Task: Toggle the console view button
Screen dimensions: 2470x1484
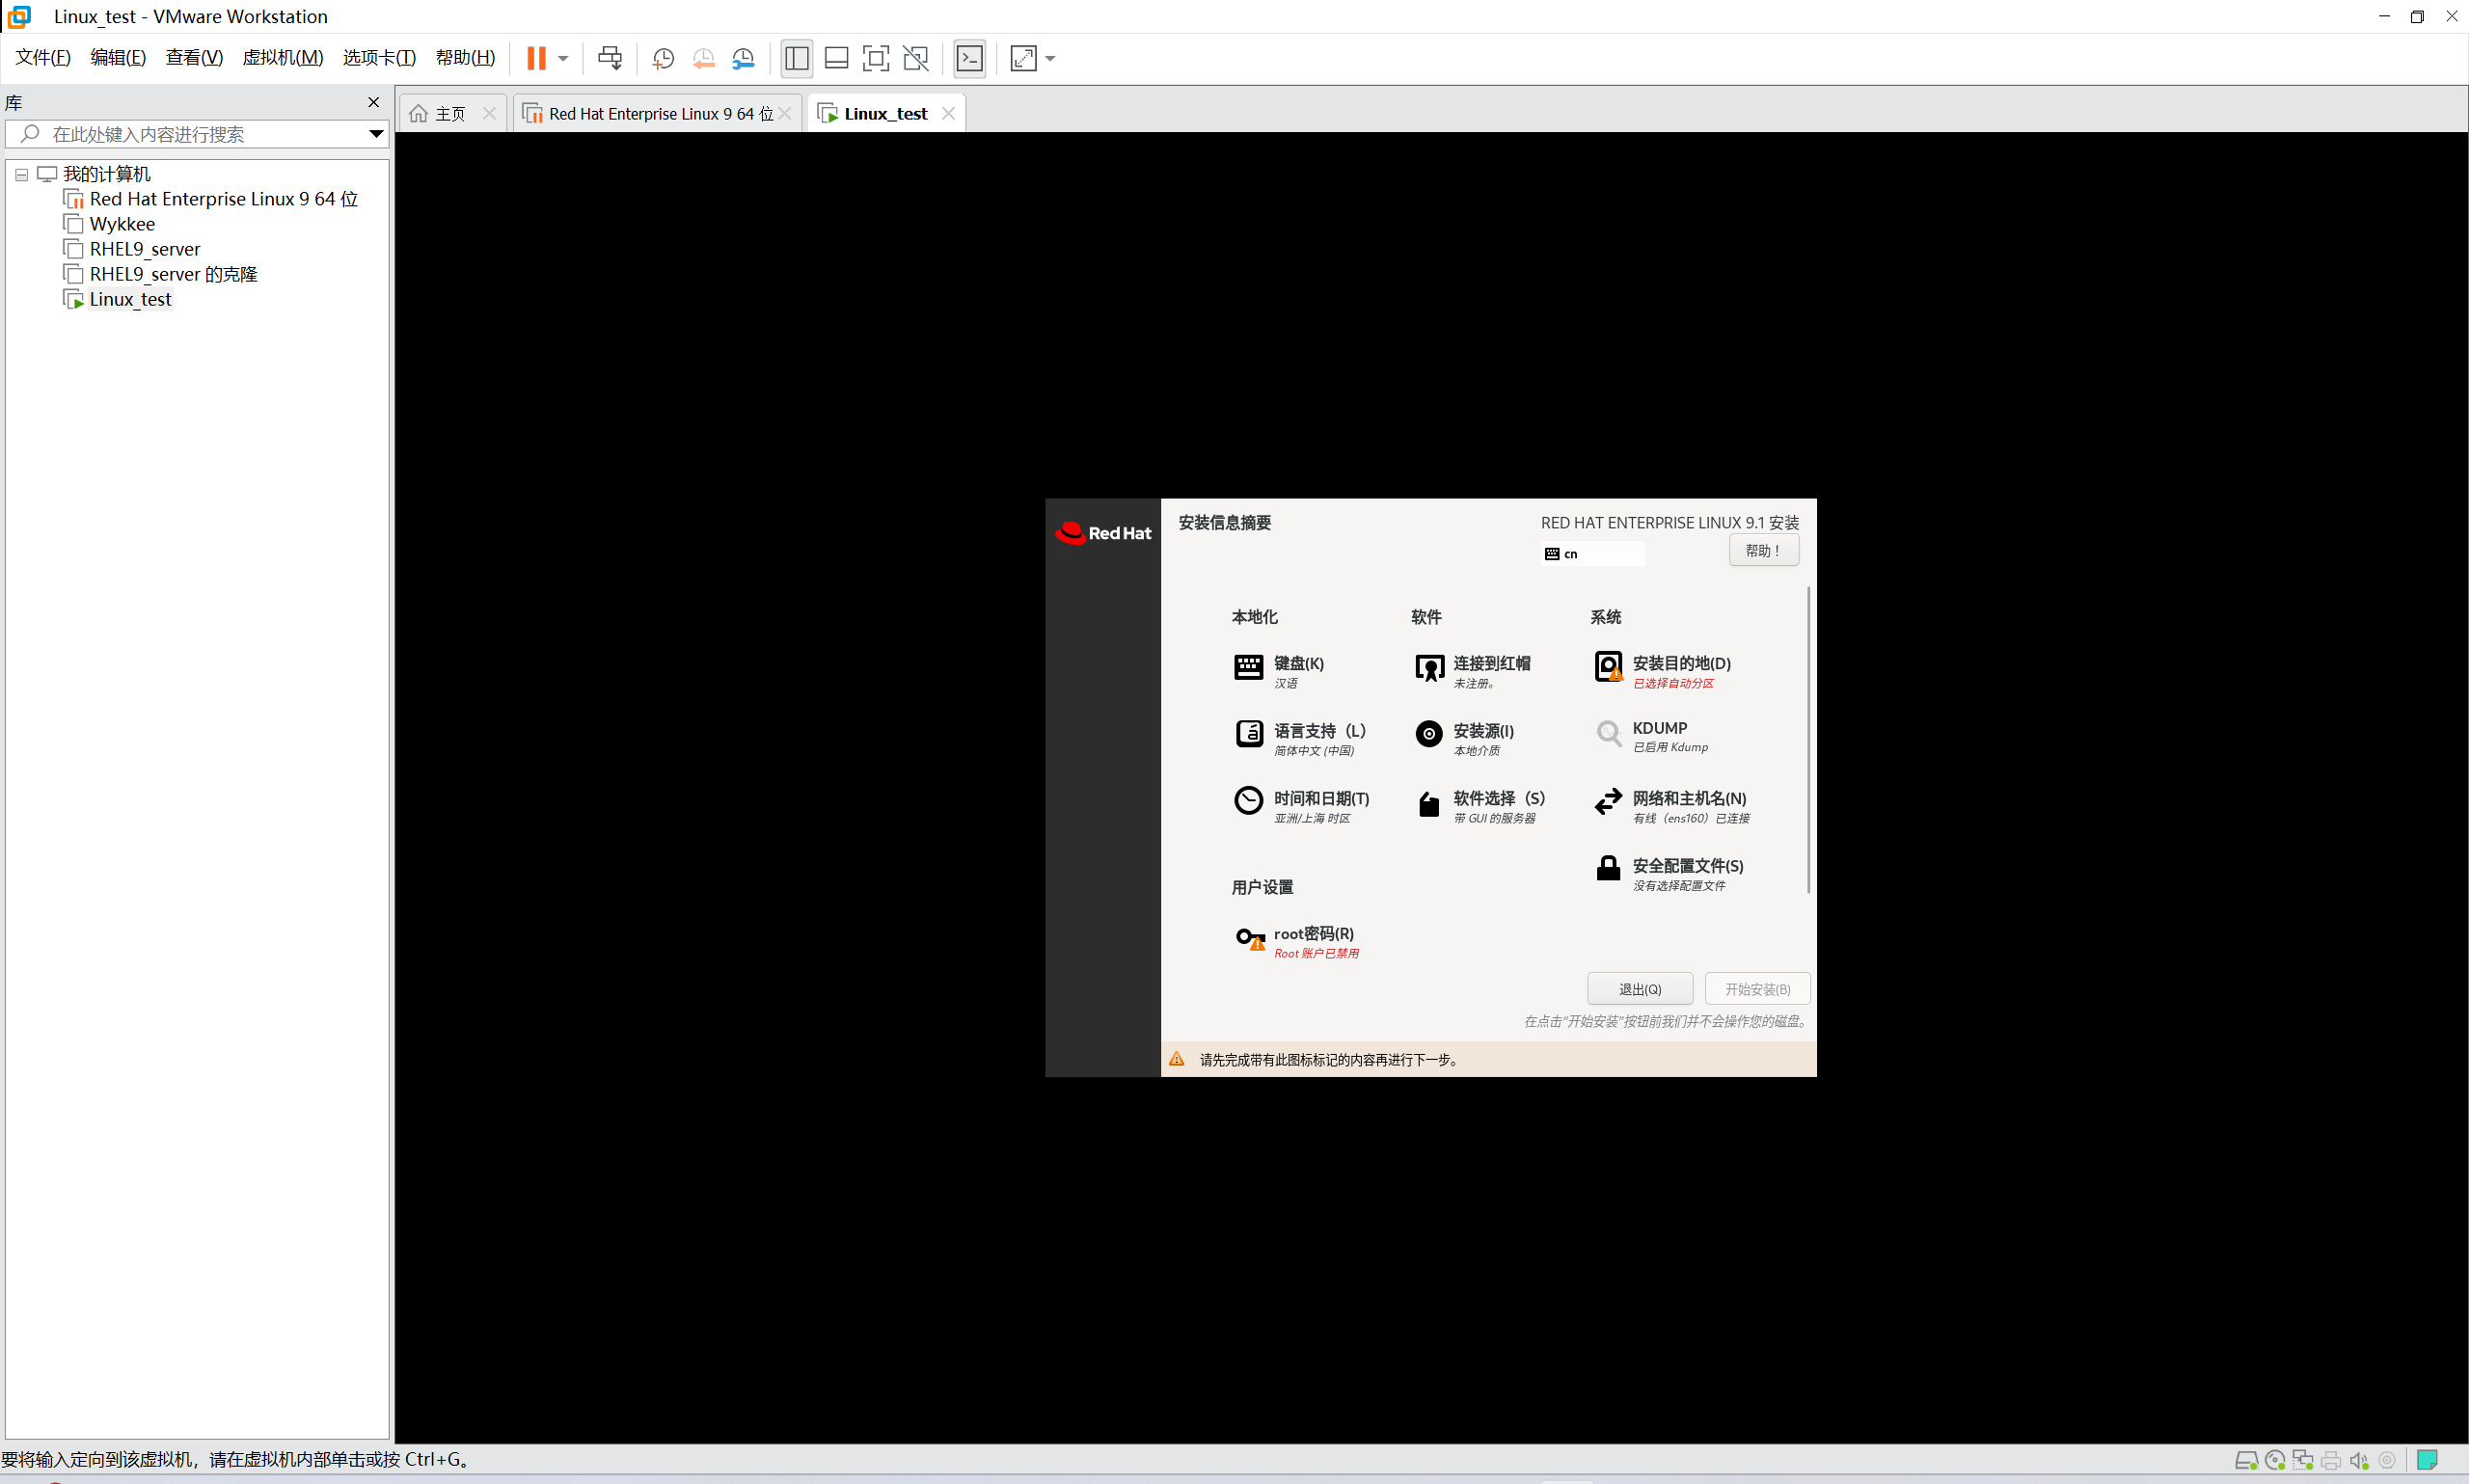Action: tap(970, 58)
